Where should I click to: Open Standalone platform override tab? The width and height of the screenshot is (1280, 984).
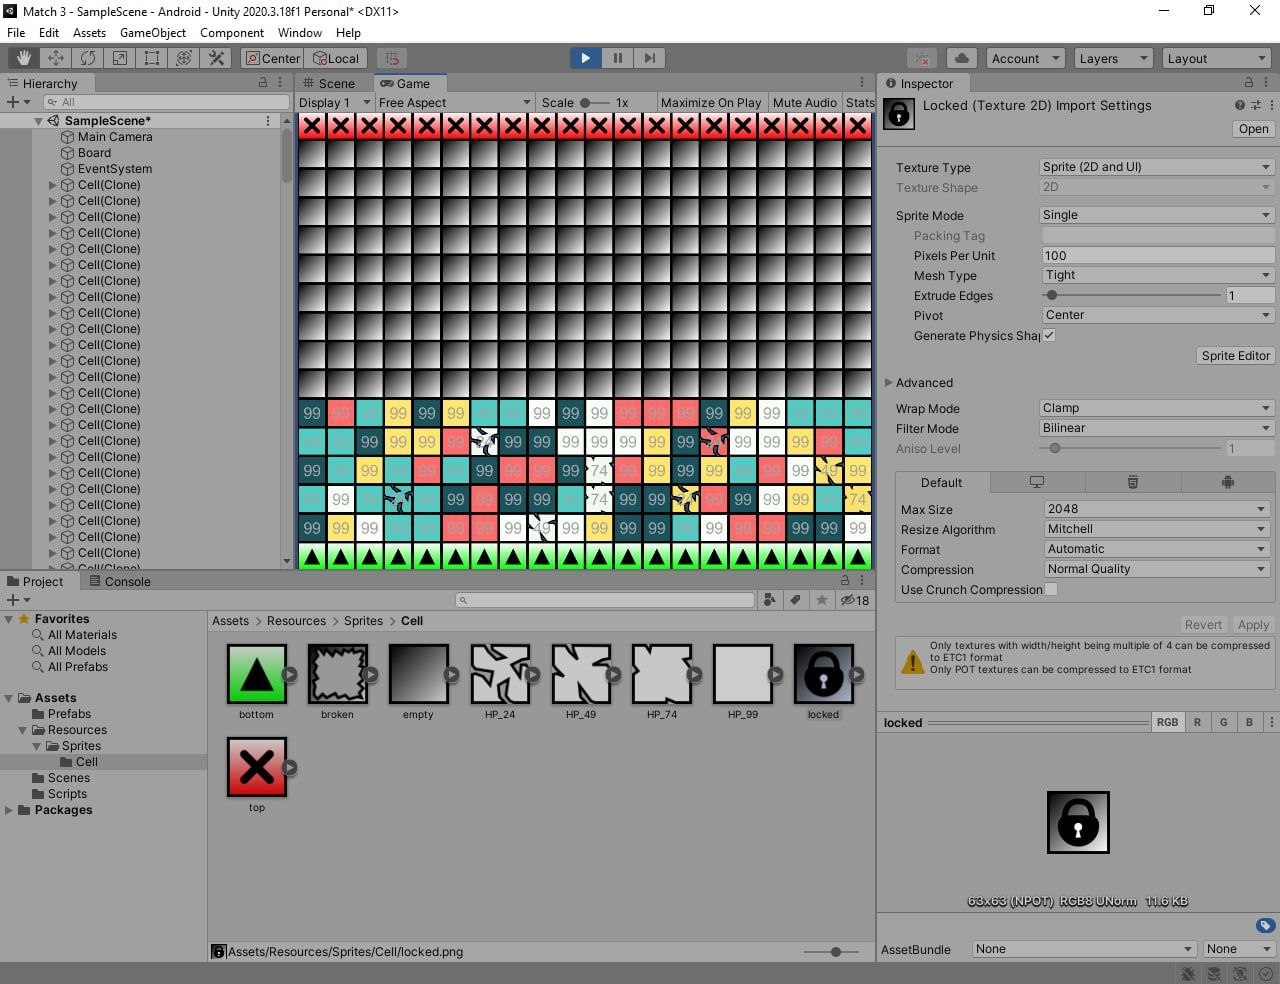[x=1037, y=482]
